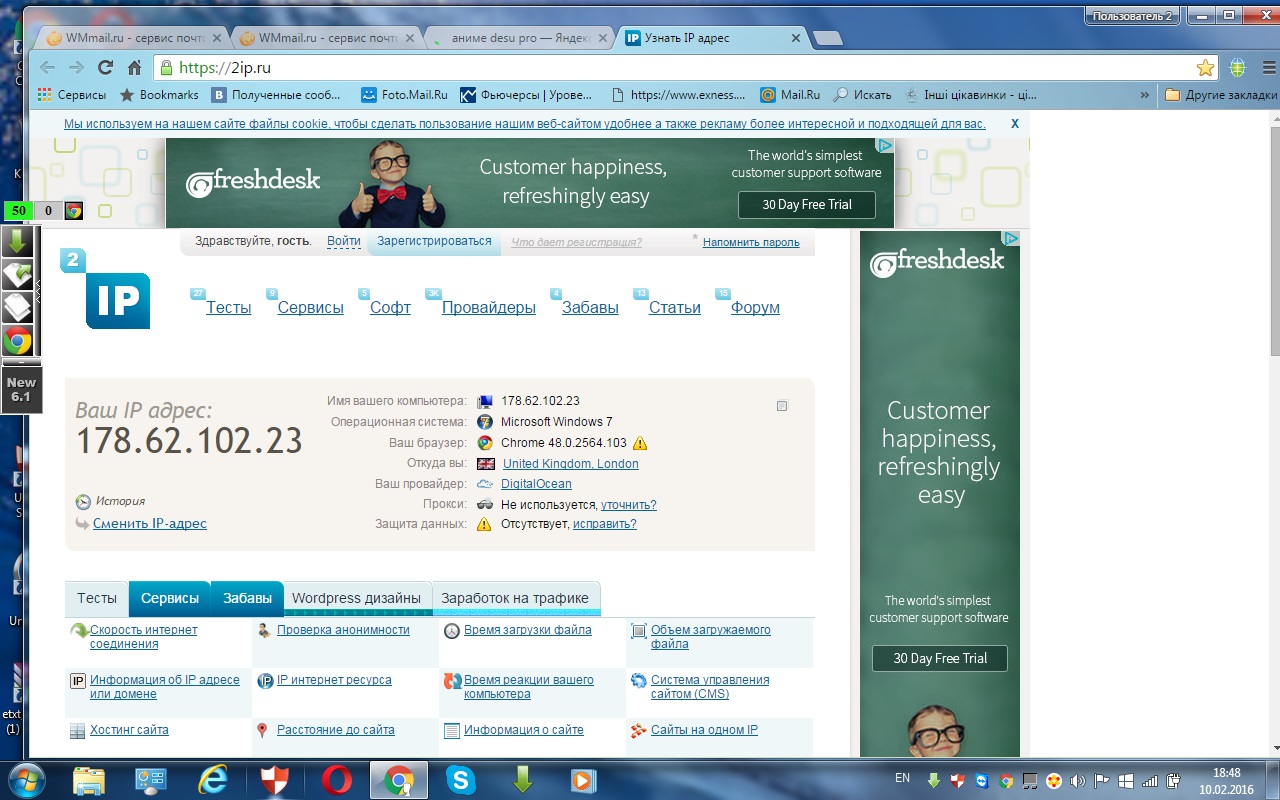1280x800 pixels.
Task: Click the Войти login link
Action: pyautogui.click(x=344, y=241)
